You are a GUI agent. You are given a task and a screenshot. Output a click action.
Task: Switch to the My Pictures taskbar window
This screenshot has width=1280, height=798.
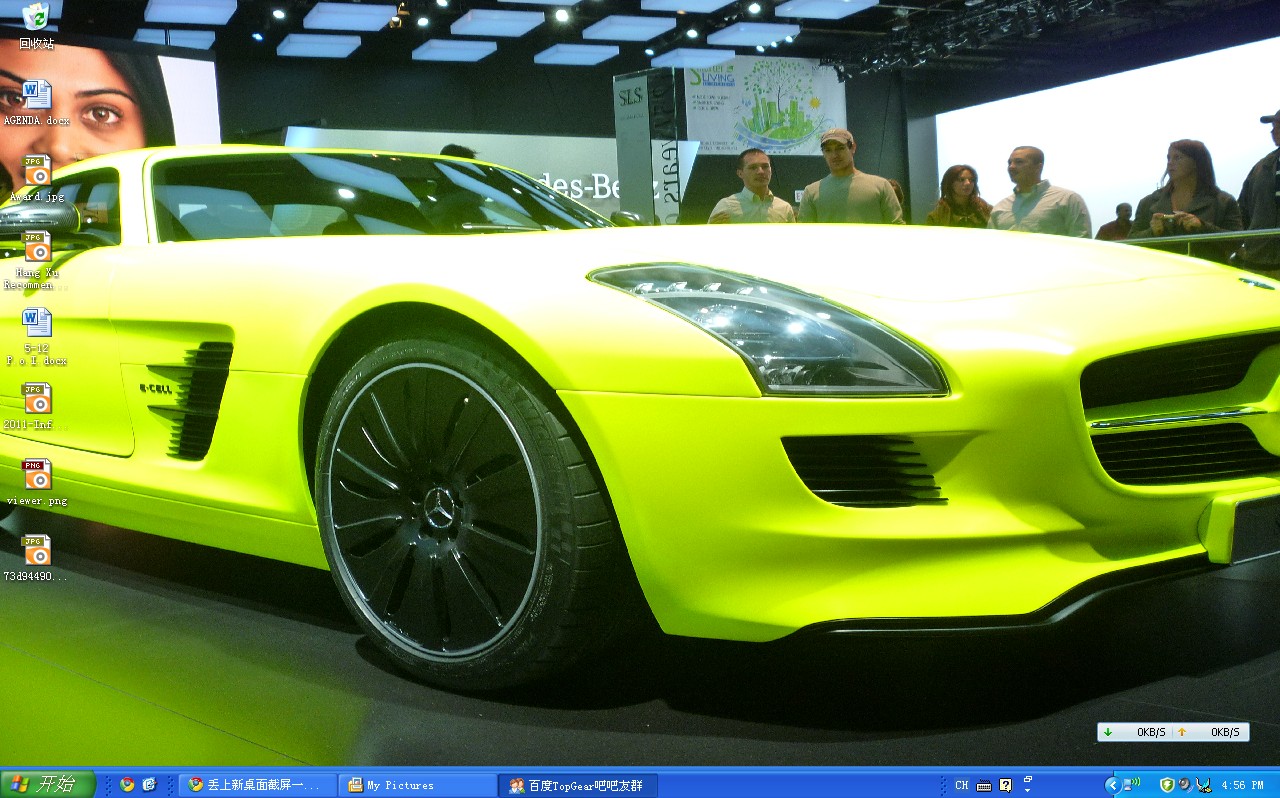[x=418, y=785]
